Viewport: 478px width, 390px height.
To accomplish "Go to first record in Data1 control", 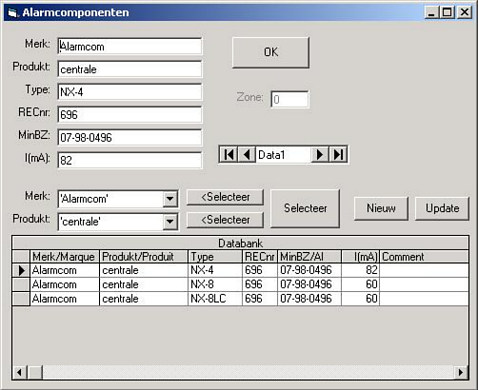I will click(x=229, y=155).
